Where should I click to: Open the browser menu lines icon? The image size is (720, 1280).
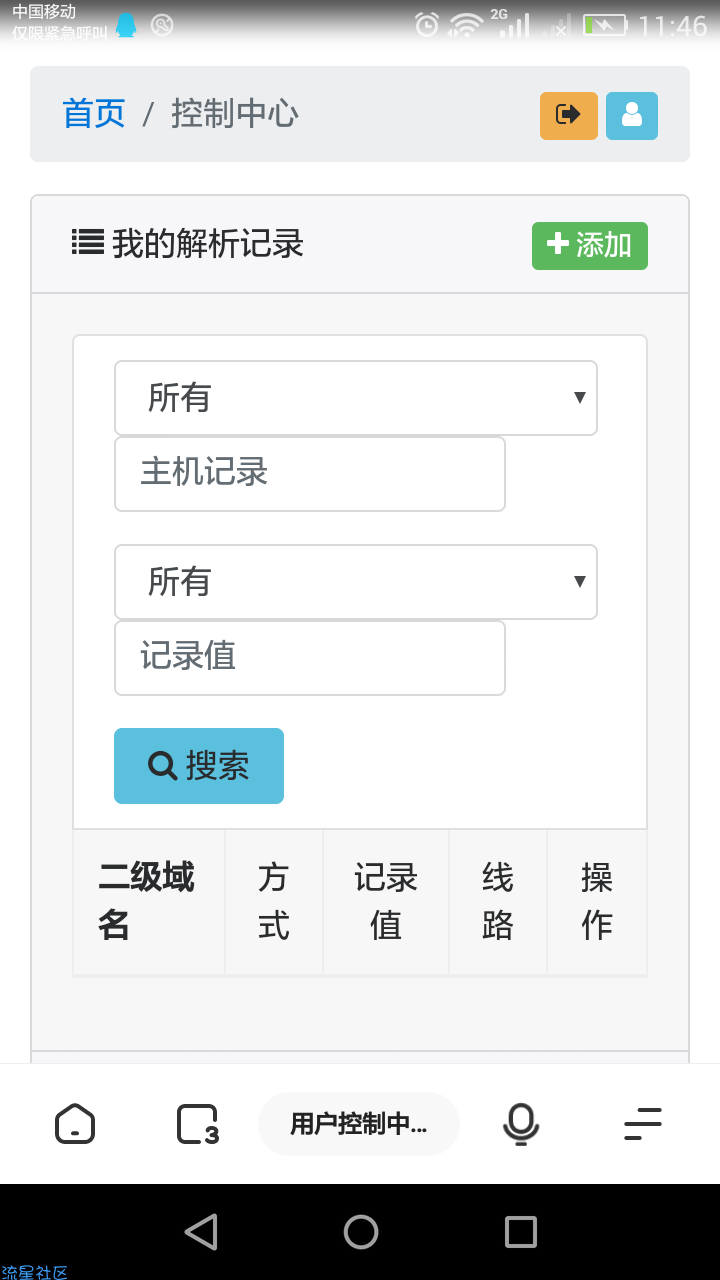pos(643,1123)
